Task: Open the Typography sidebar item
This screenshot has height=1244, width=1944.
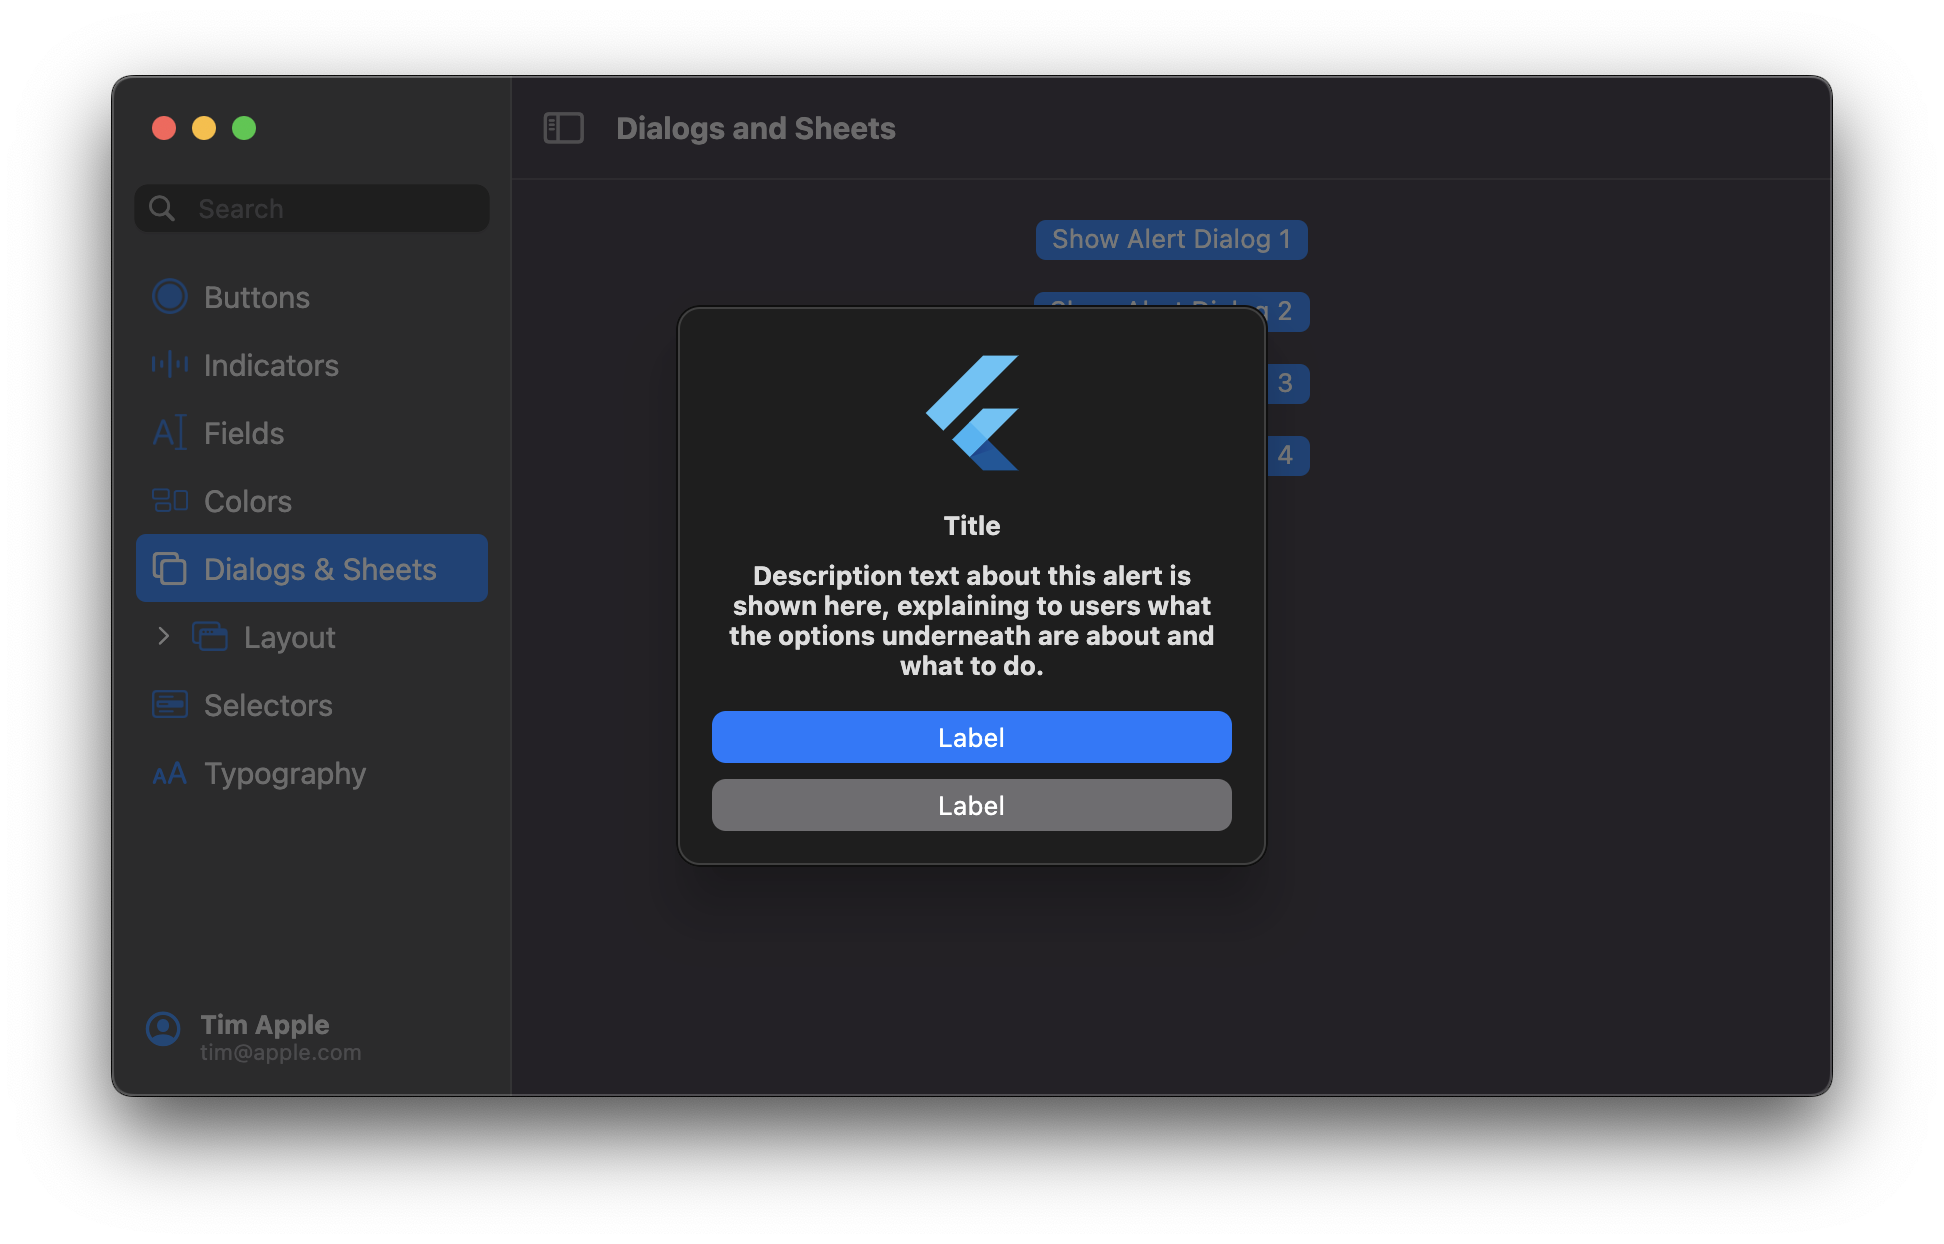Action: point(285,773)
